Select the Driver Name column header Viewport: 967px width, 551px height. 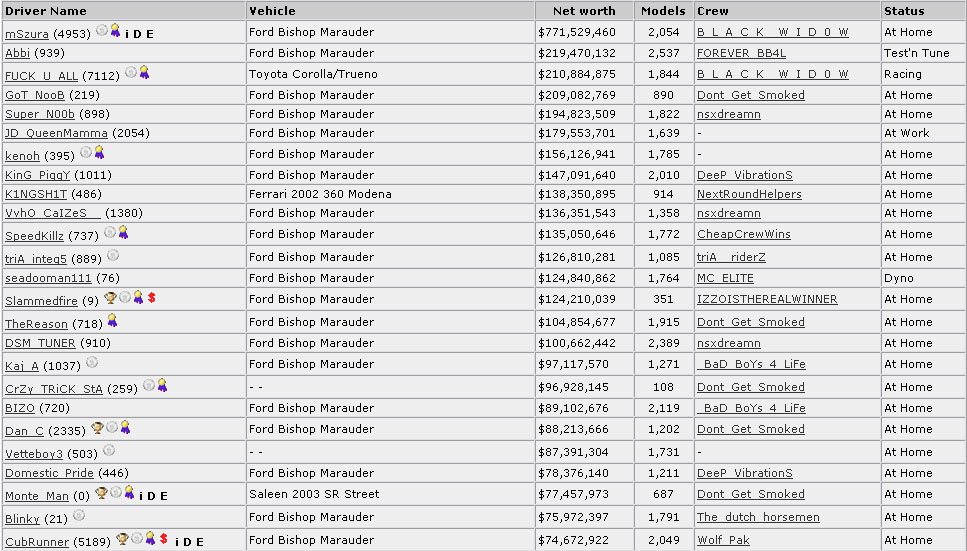[x=46, y=10]
